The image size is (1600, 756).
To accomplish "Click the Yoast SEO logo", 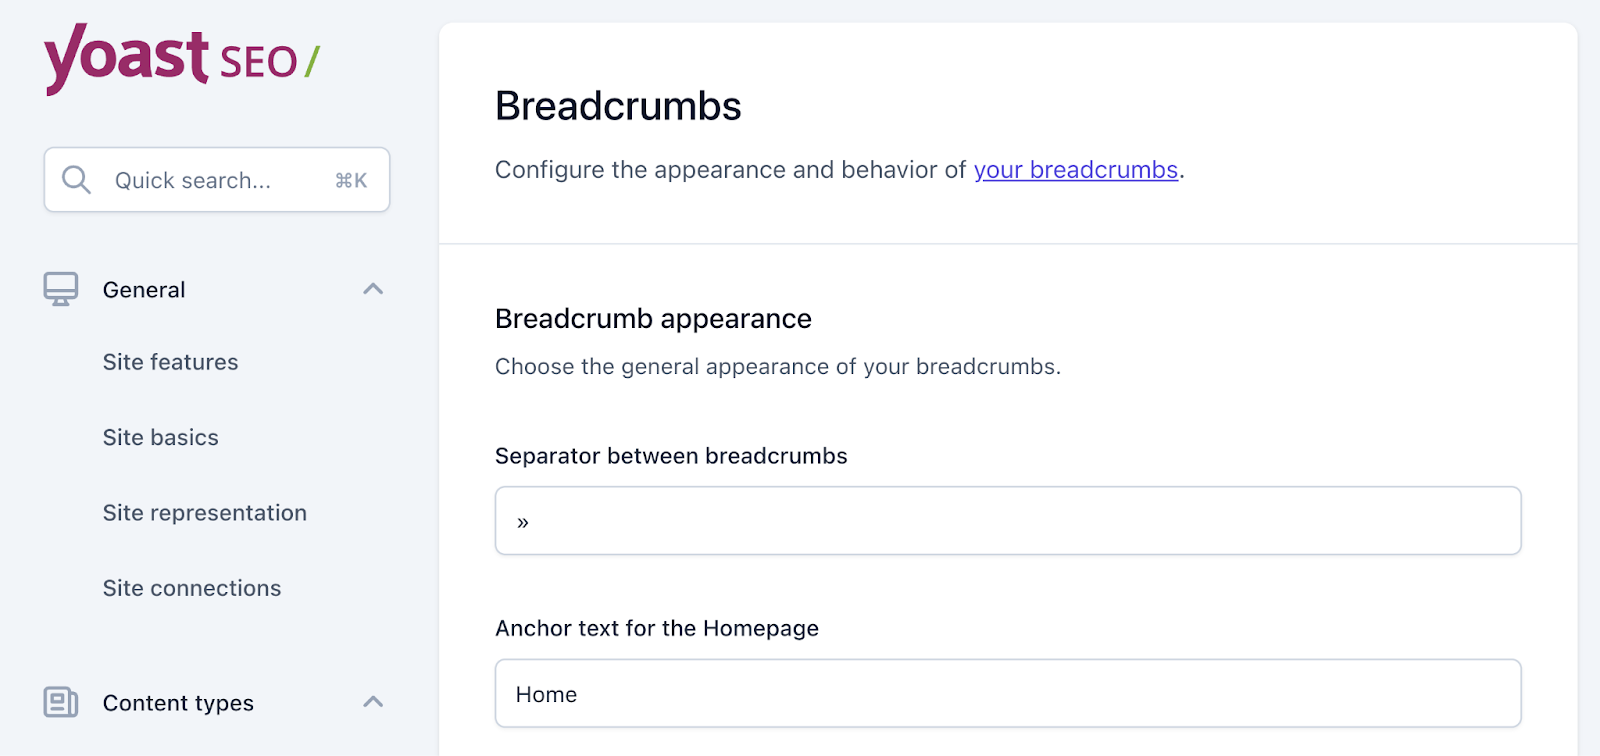I will coord(180,60).
